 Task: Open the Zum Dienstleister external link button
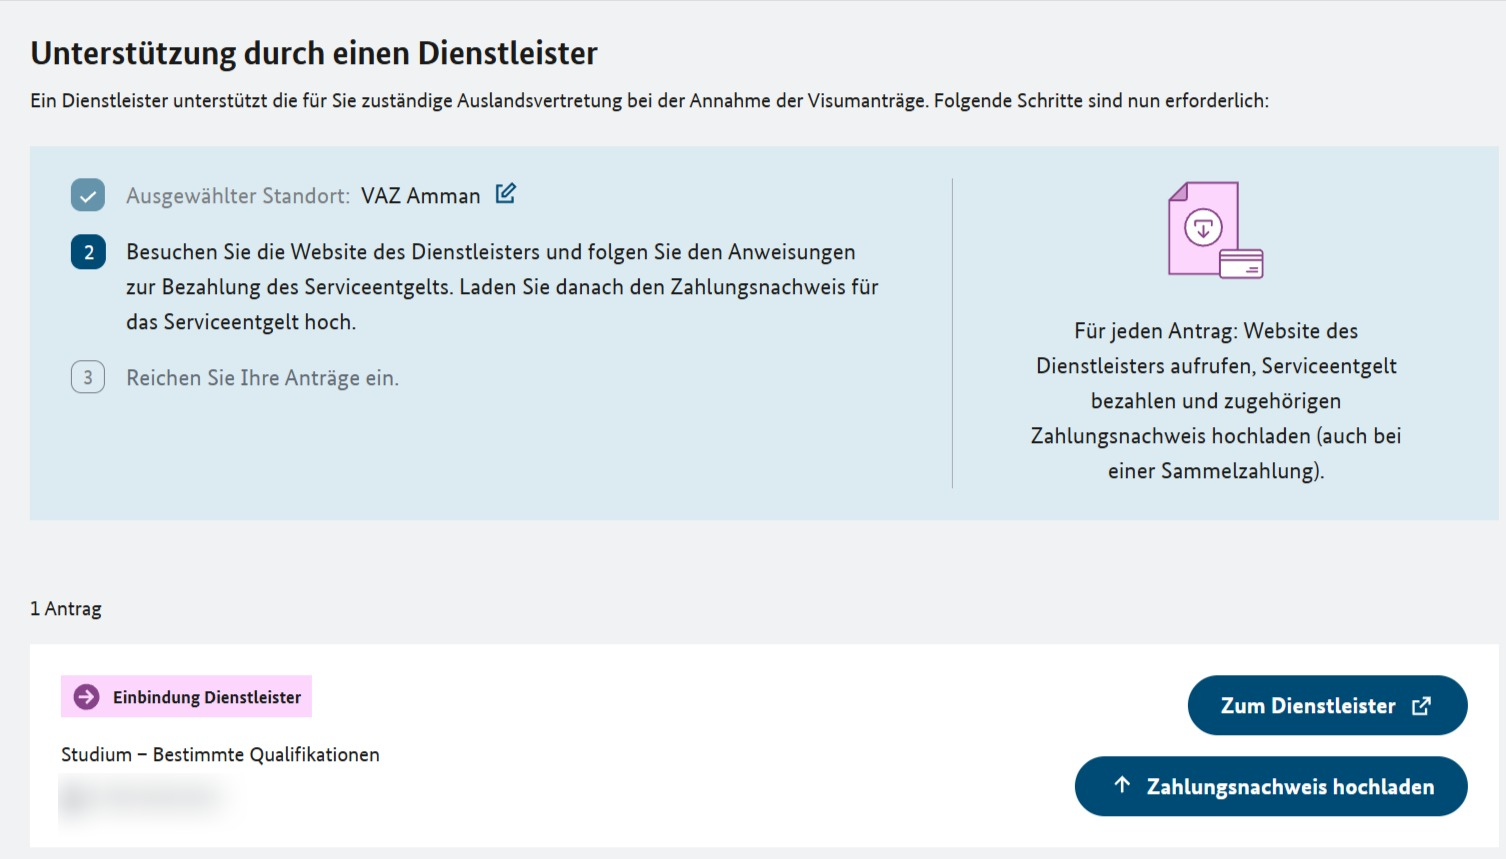tap(1327, 706)
